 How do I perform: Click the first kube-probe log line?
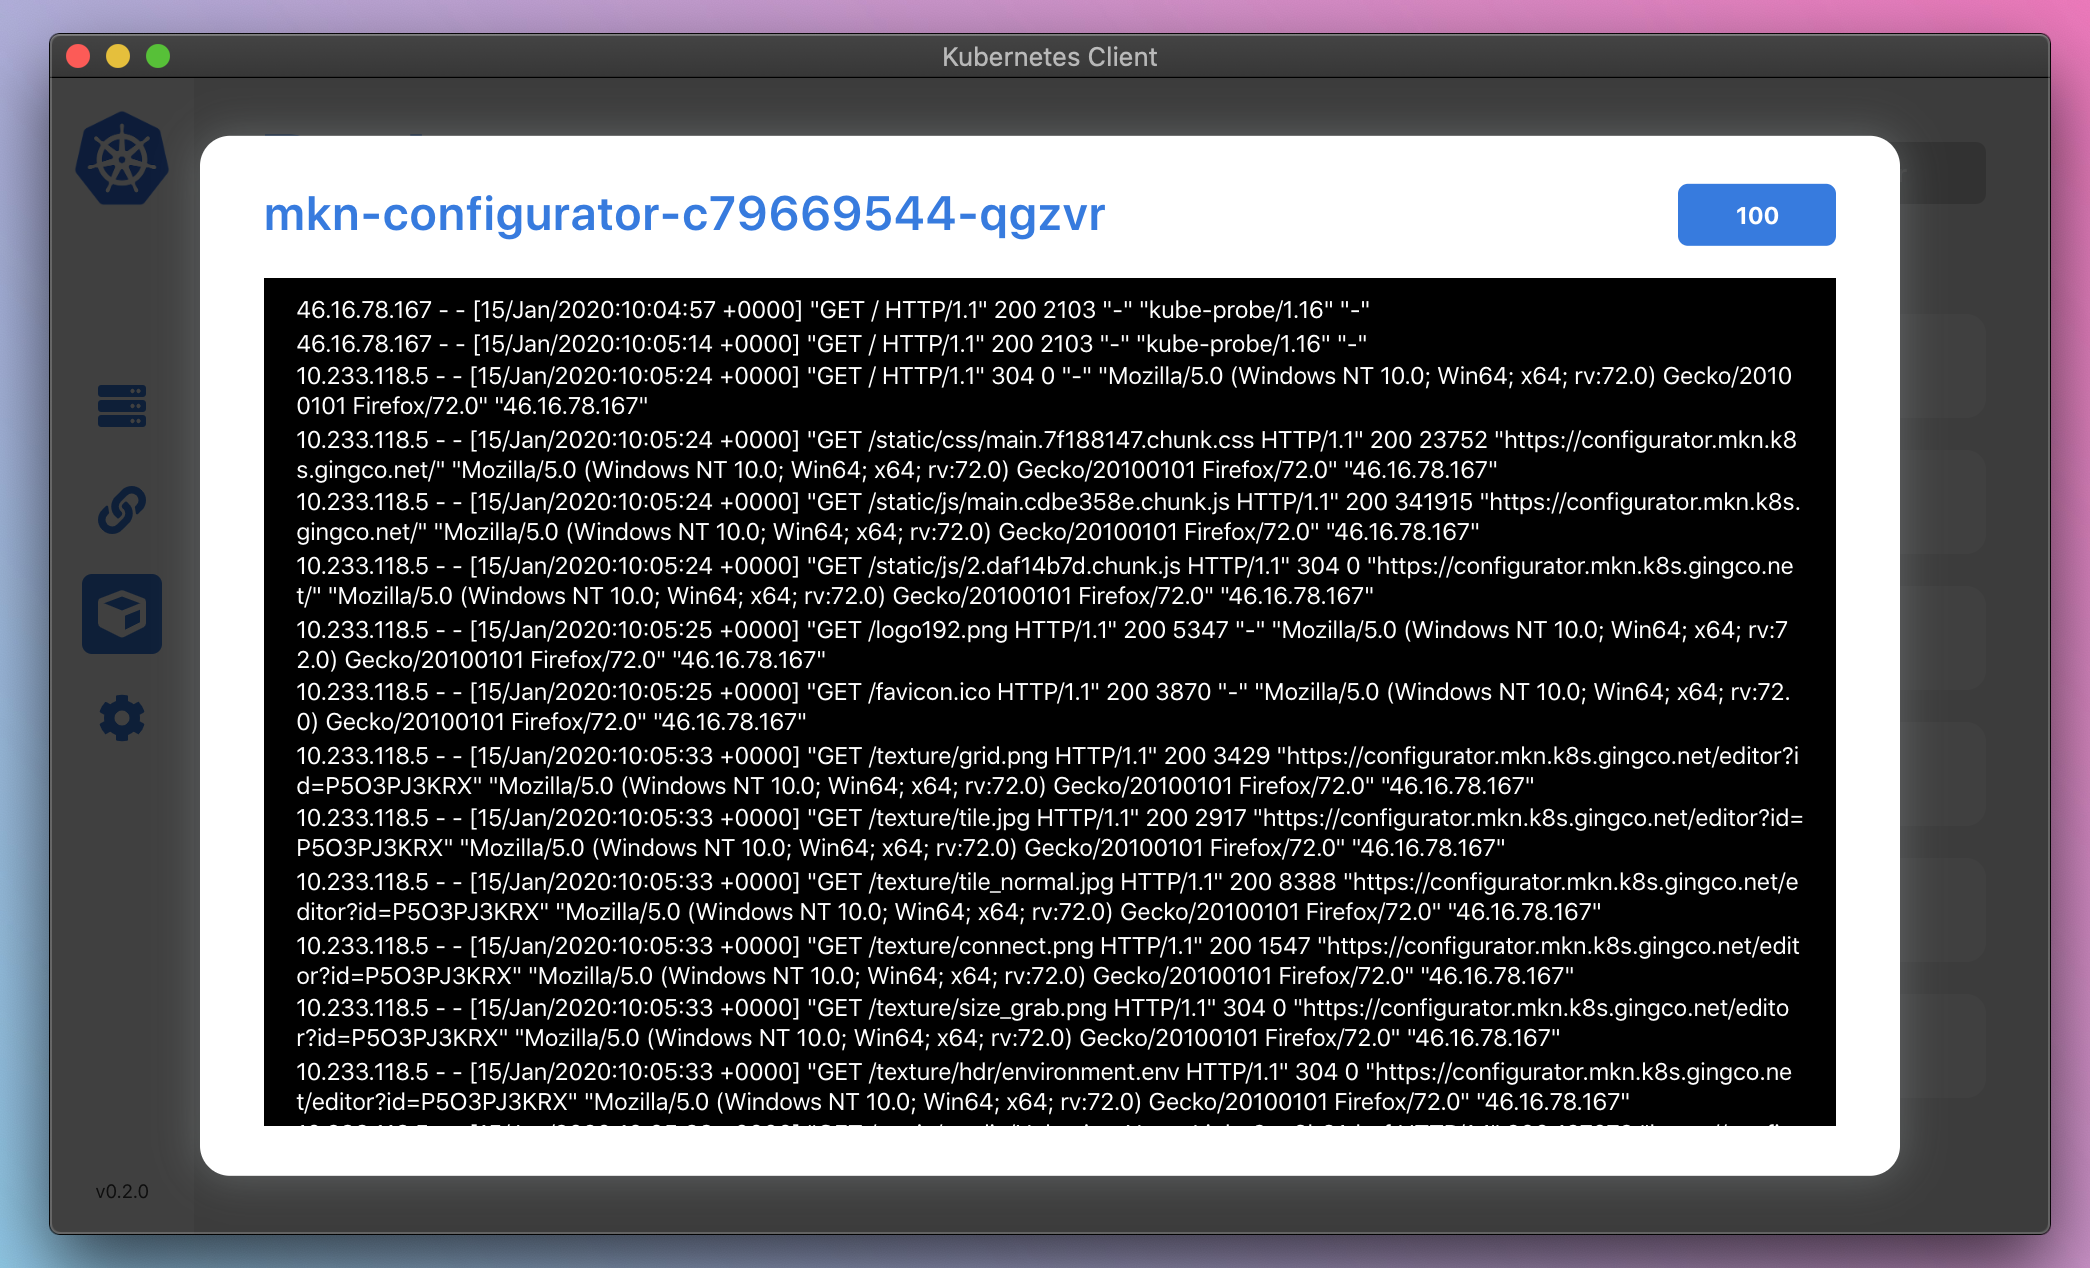click(x=832, y=310)
